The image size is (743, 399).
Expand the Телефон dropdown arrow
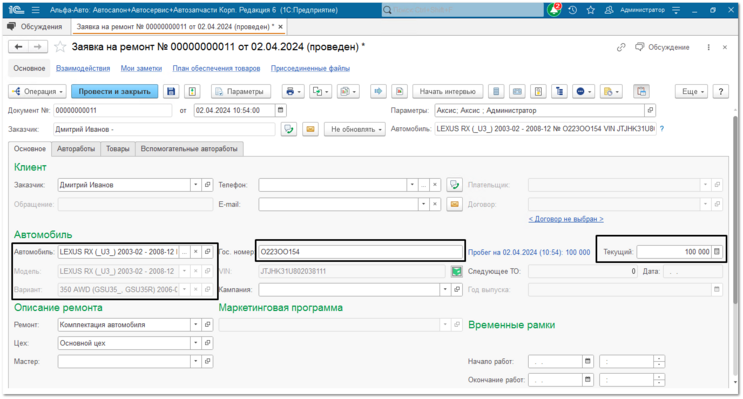tap(412, 185)
